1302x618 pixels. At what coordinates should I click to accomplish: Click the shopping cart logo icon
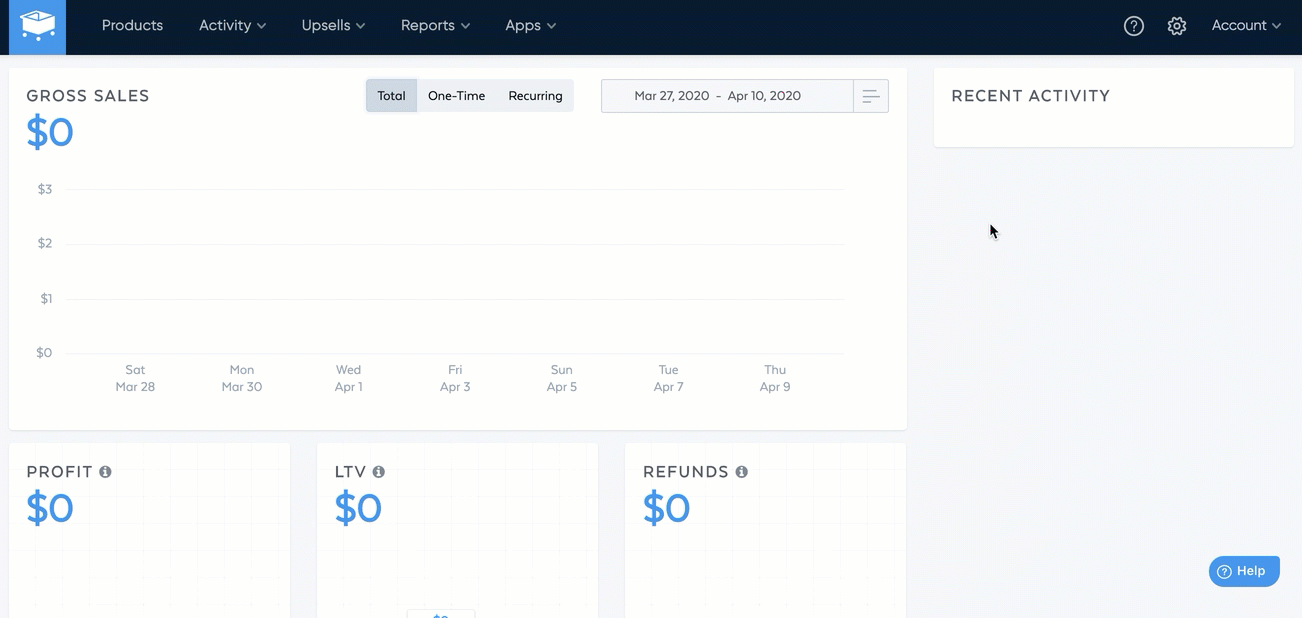tap(37, 27)
